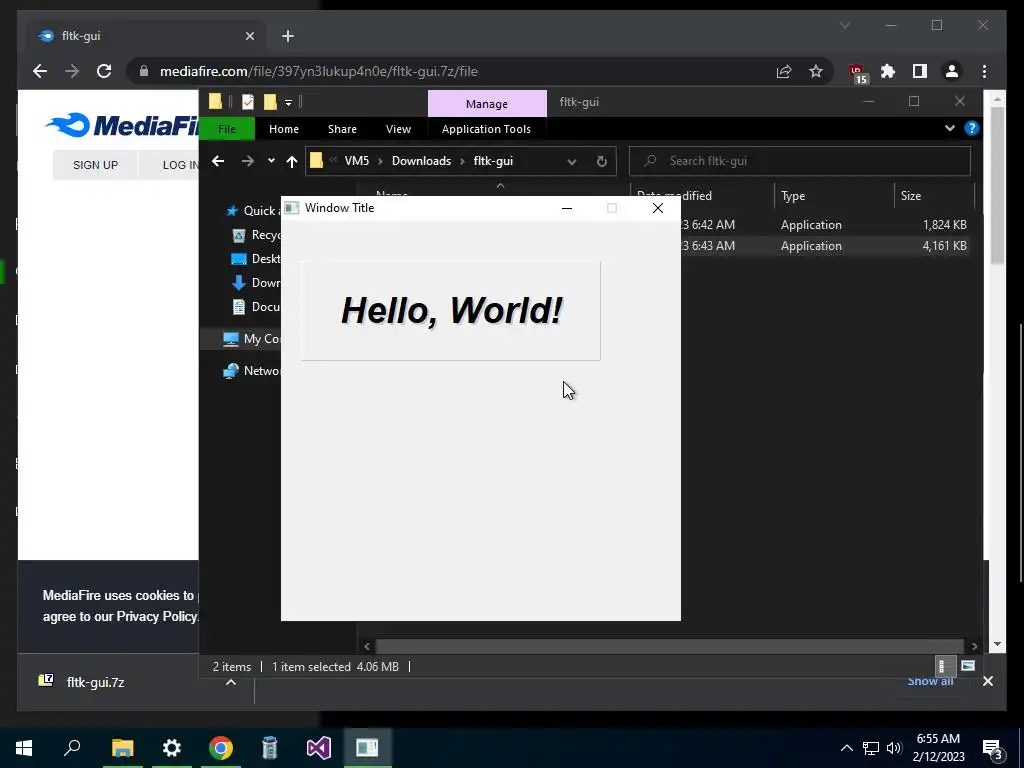Select the 1,824 KB application row
The height and width of the screenshot is (768, 1024).
tap(826, 225)
